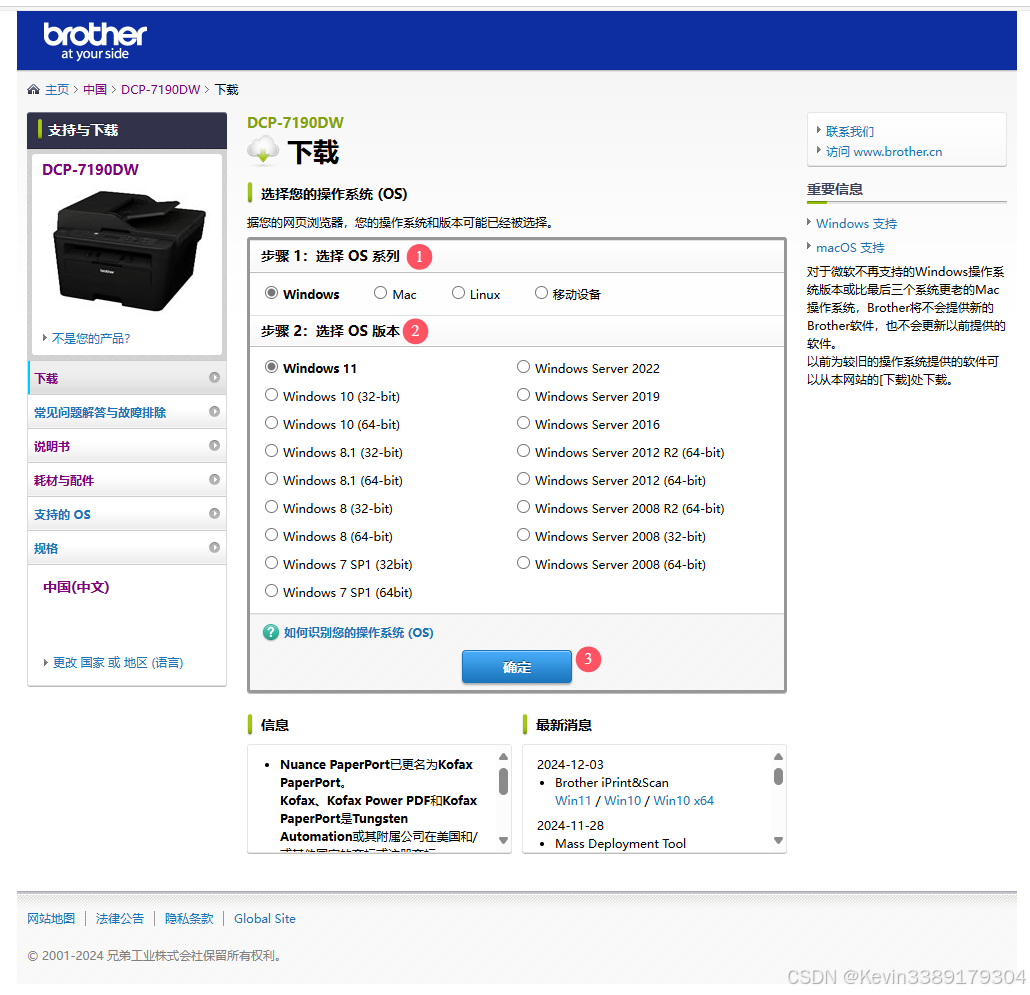
Task: Click 更改 国家 或 地区 (语言) link
Action: pos(118,663)
